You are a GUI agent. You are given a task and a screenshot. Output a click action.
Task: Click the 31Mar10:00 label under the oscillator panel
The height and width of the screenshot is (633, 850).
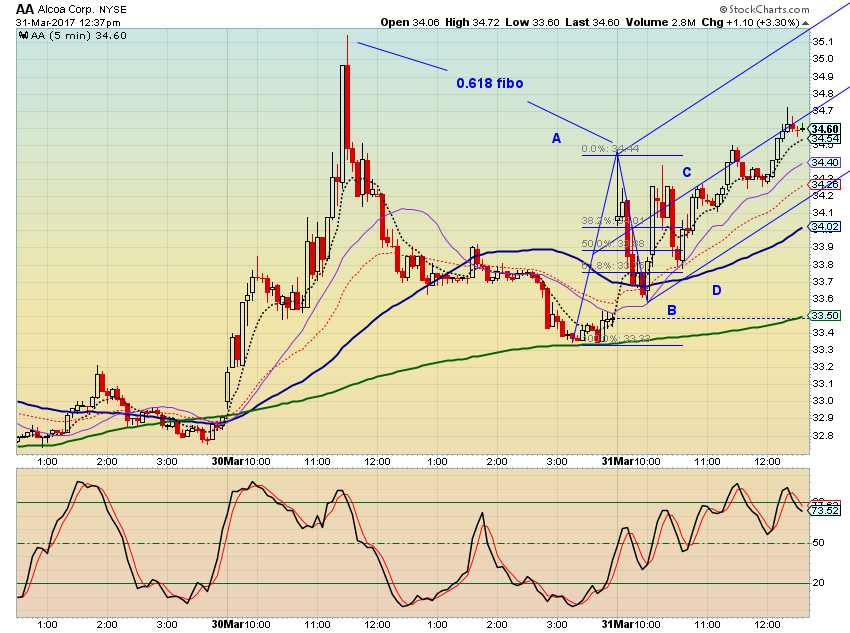point(631,624)
